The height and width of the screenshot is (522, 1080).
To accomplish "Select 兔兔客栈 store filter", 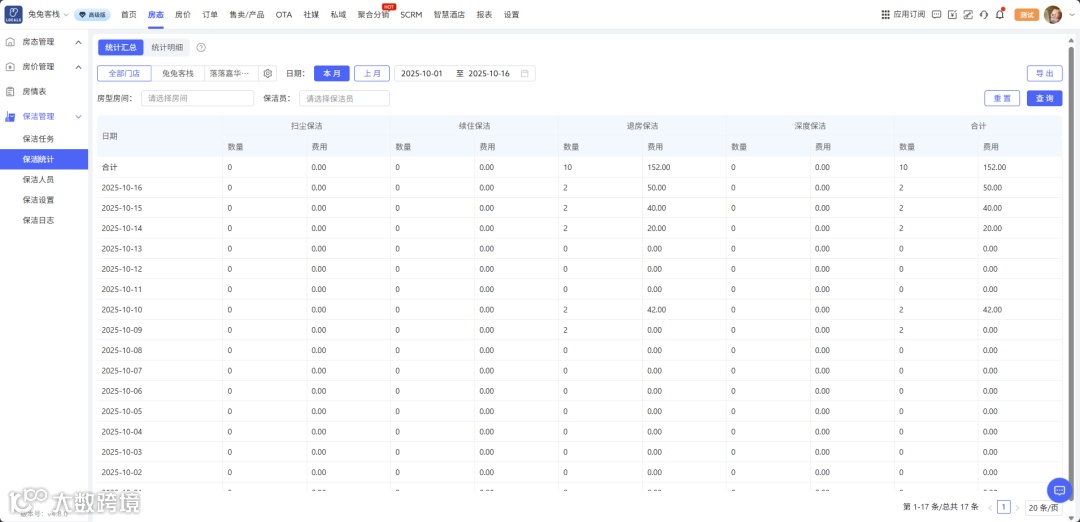I will 178,73.
